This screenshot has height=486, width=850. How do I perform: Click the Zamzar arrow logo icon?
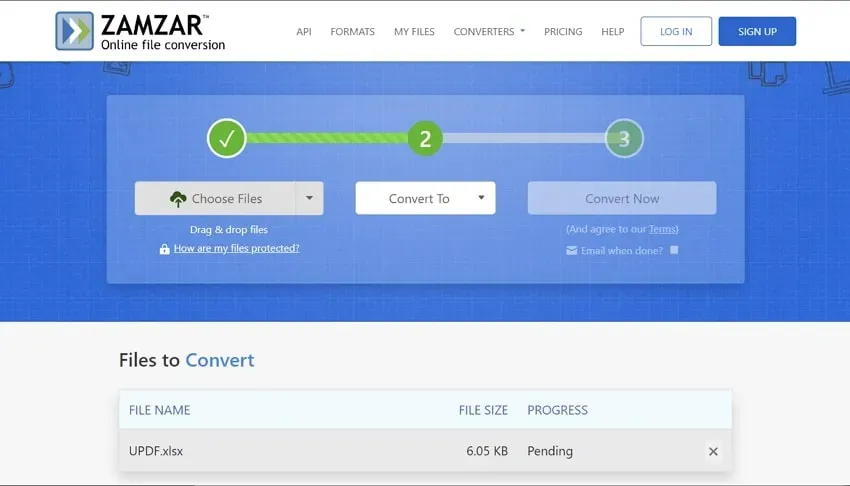(x=74, y=31)
